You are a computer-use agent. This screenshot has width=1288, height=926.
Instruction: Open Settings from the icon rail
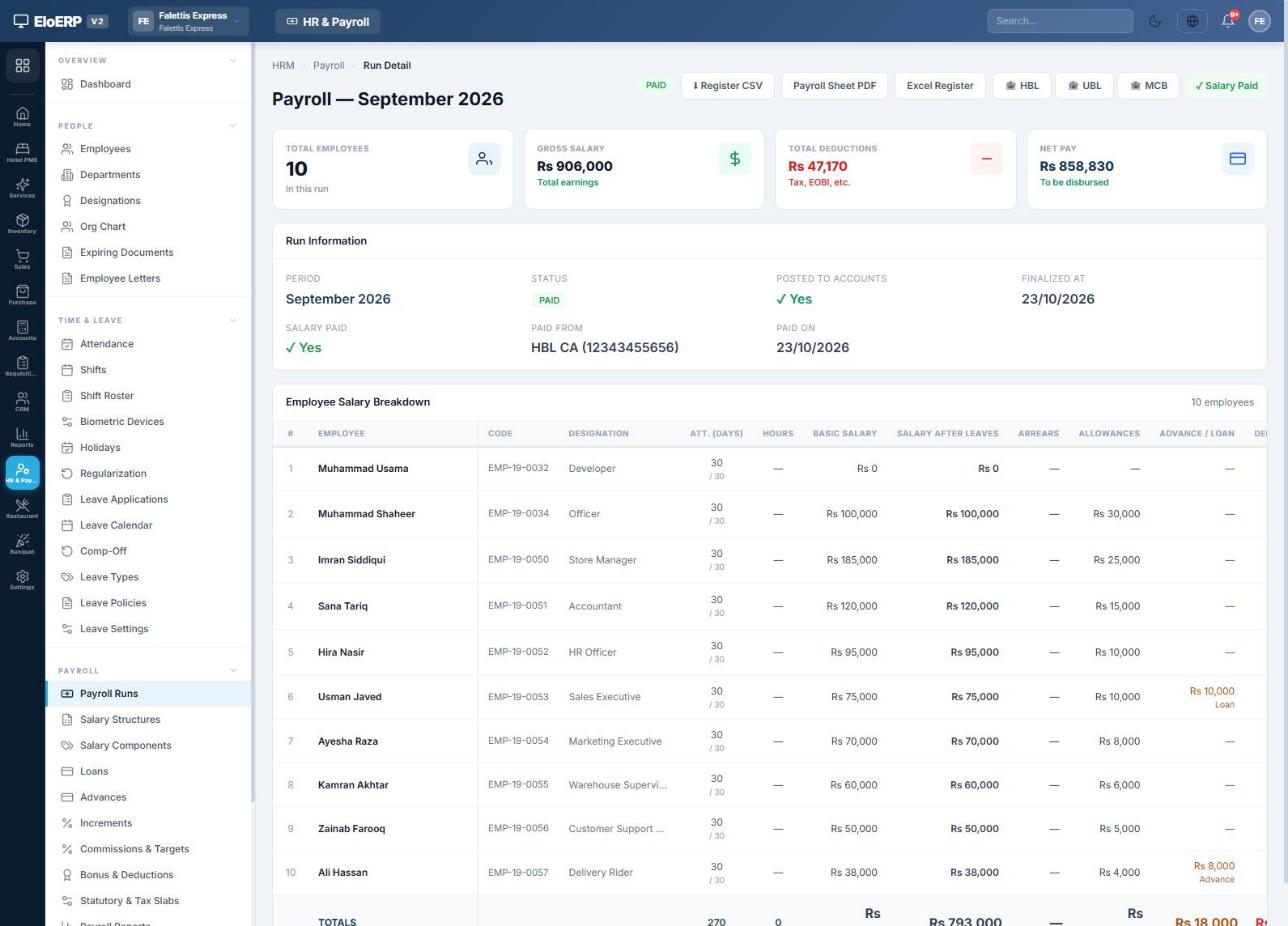click(22, 580)
